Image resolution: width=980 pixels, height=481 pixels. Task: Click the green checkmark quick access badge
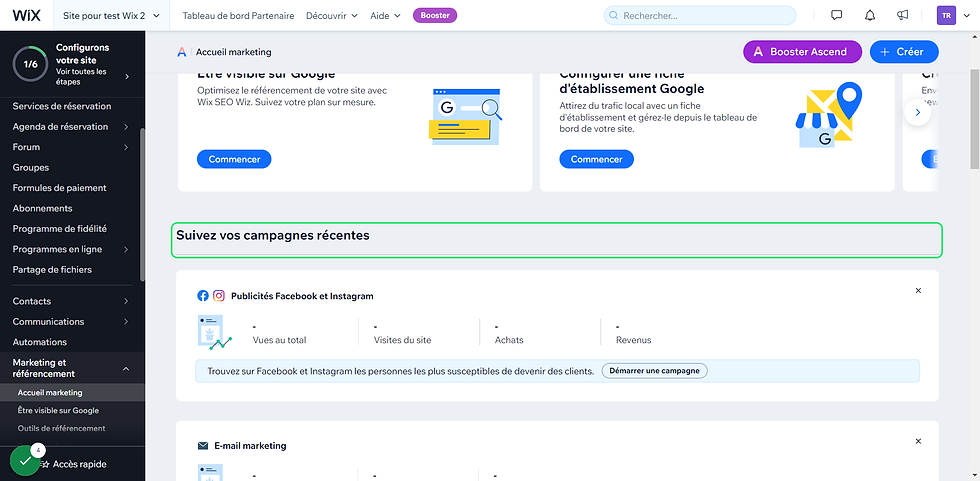point(25,460)
